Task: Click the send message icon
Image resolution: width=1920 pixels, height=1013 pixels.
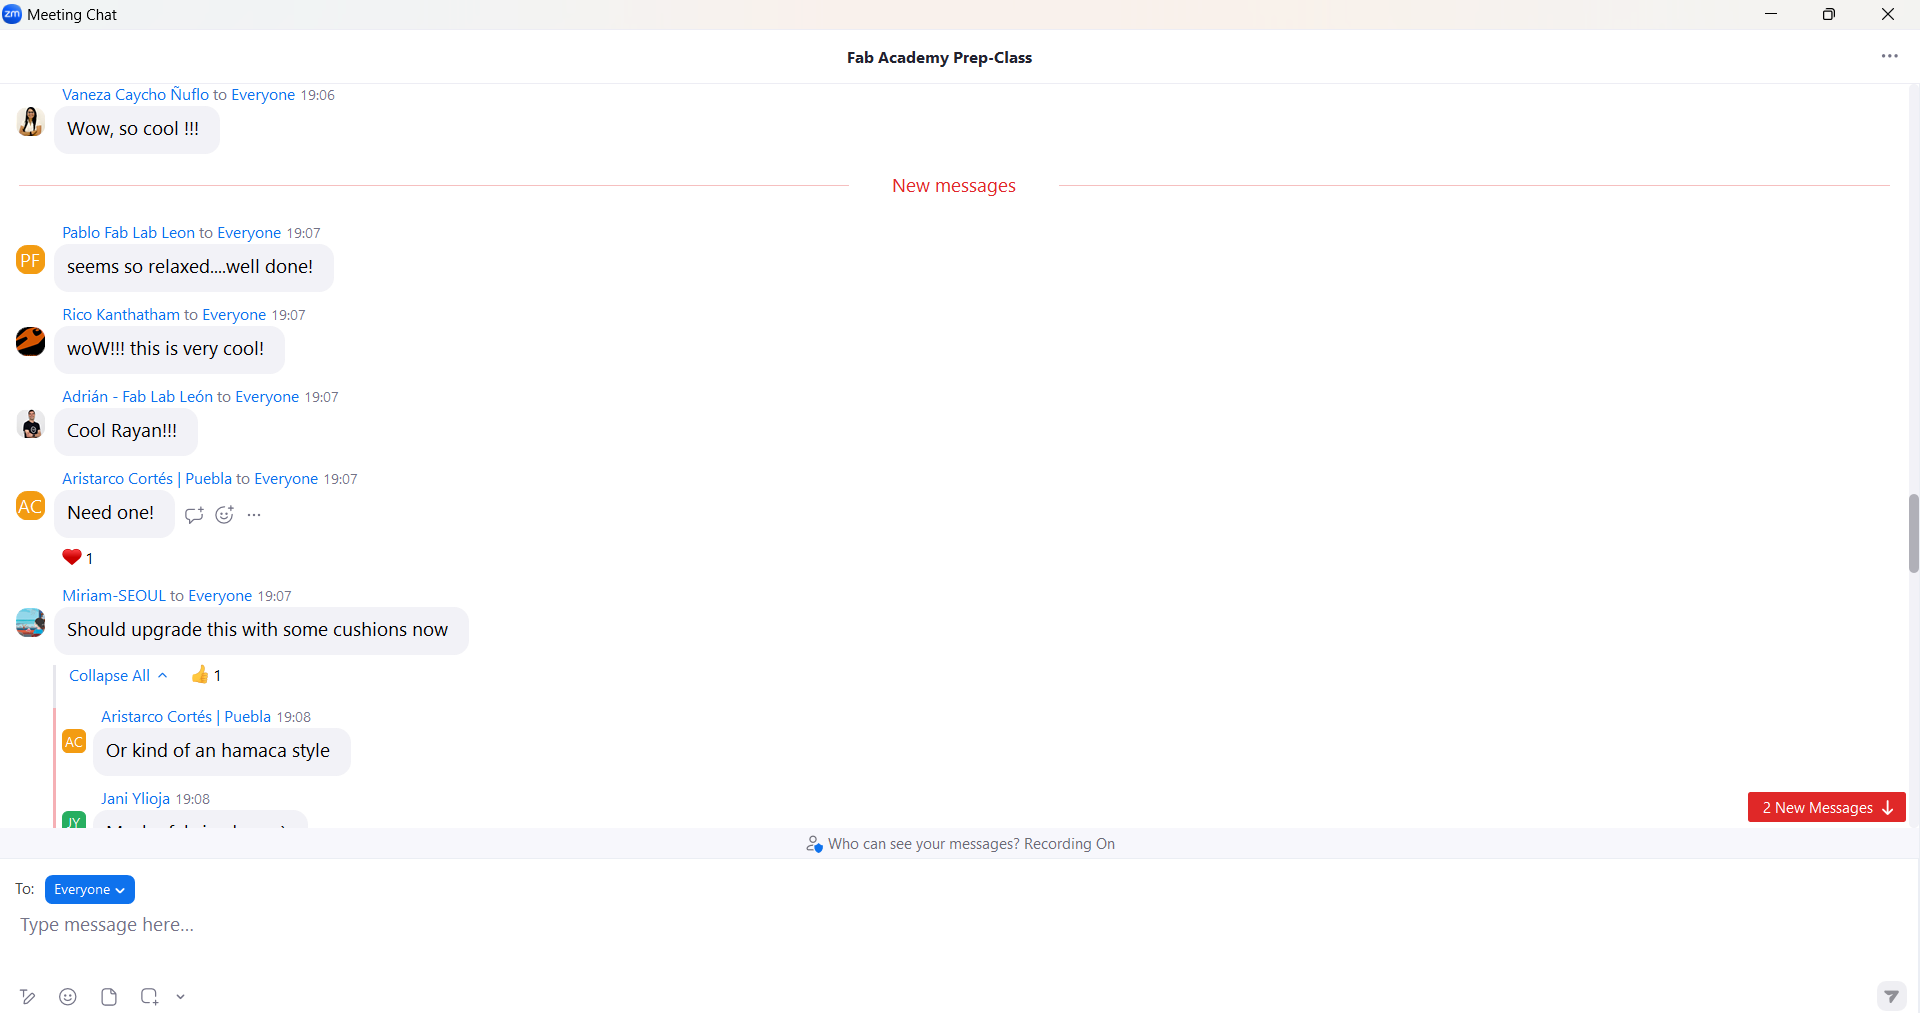Action: pyautogui.click(x=1890, y=995)
